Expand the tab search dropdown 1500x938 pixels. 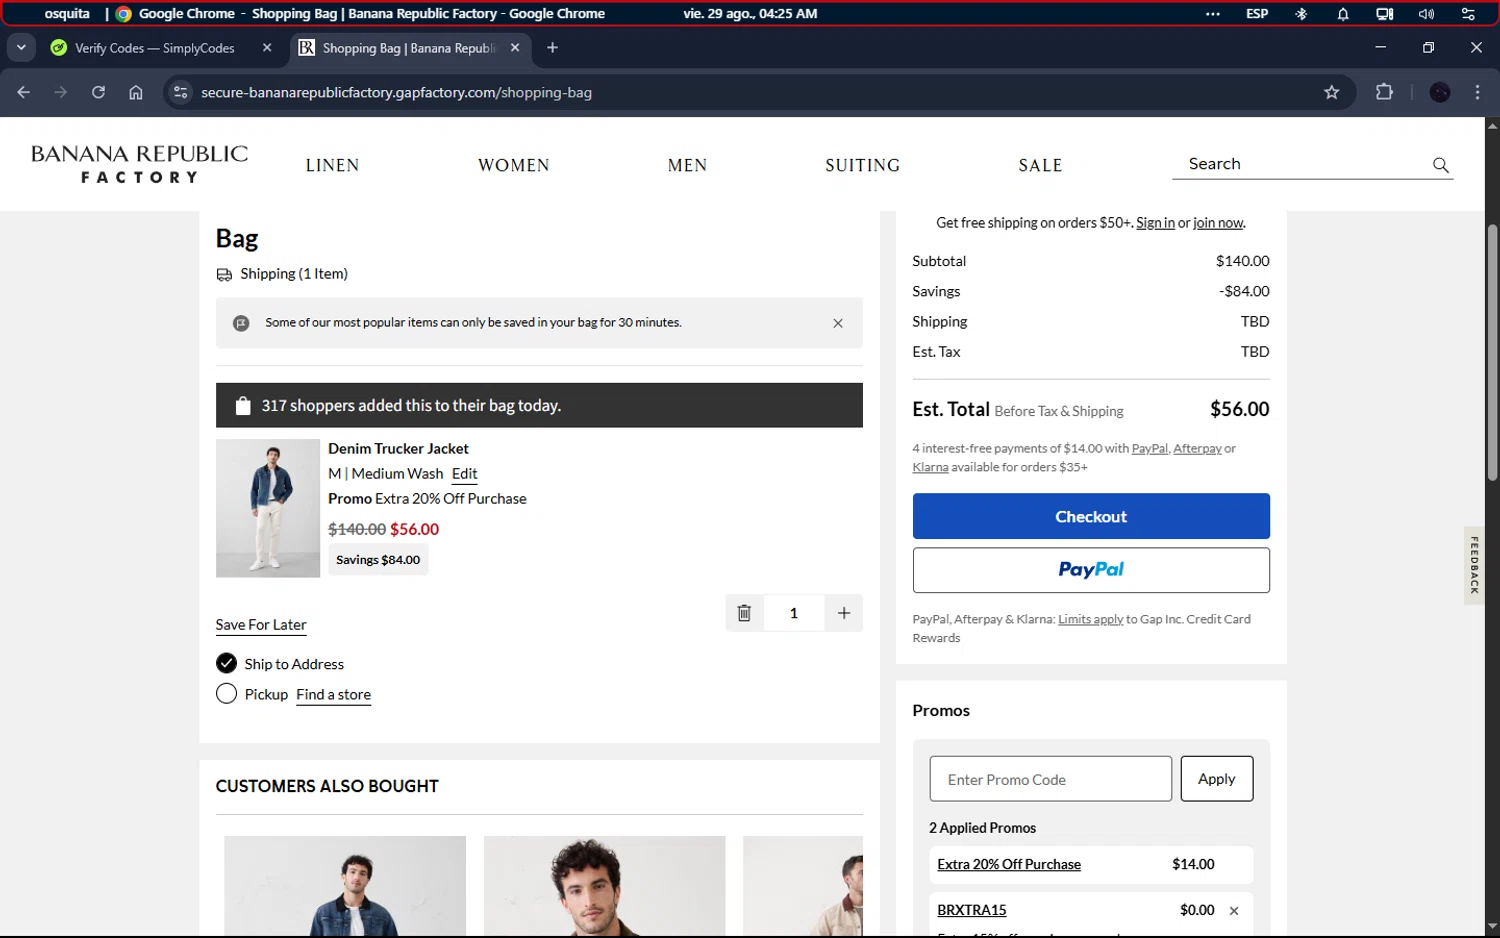tap(21, 47)
